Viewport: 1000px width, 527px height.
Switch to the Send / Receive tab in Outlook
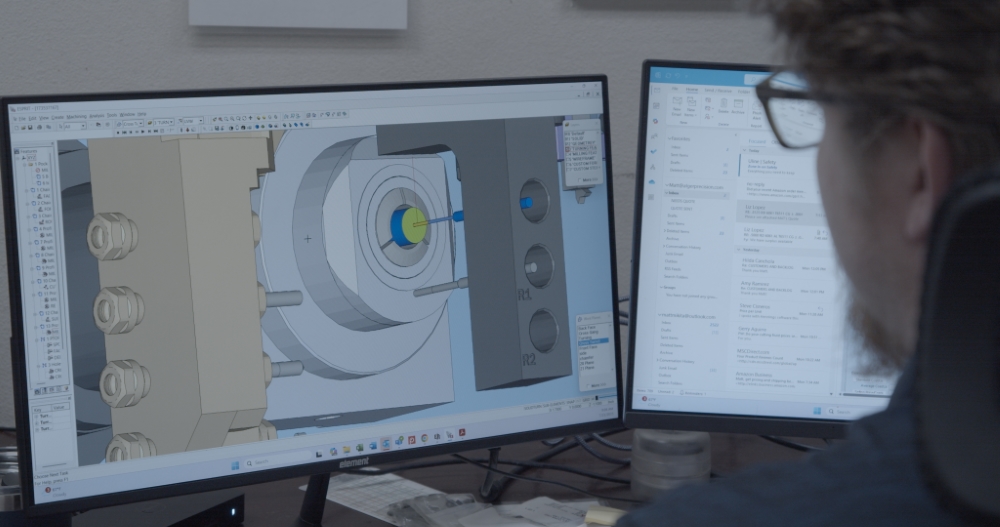coord(718,91)
